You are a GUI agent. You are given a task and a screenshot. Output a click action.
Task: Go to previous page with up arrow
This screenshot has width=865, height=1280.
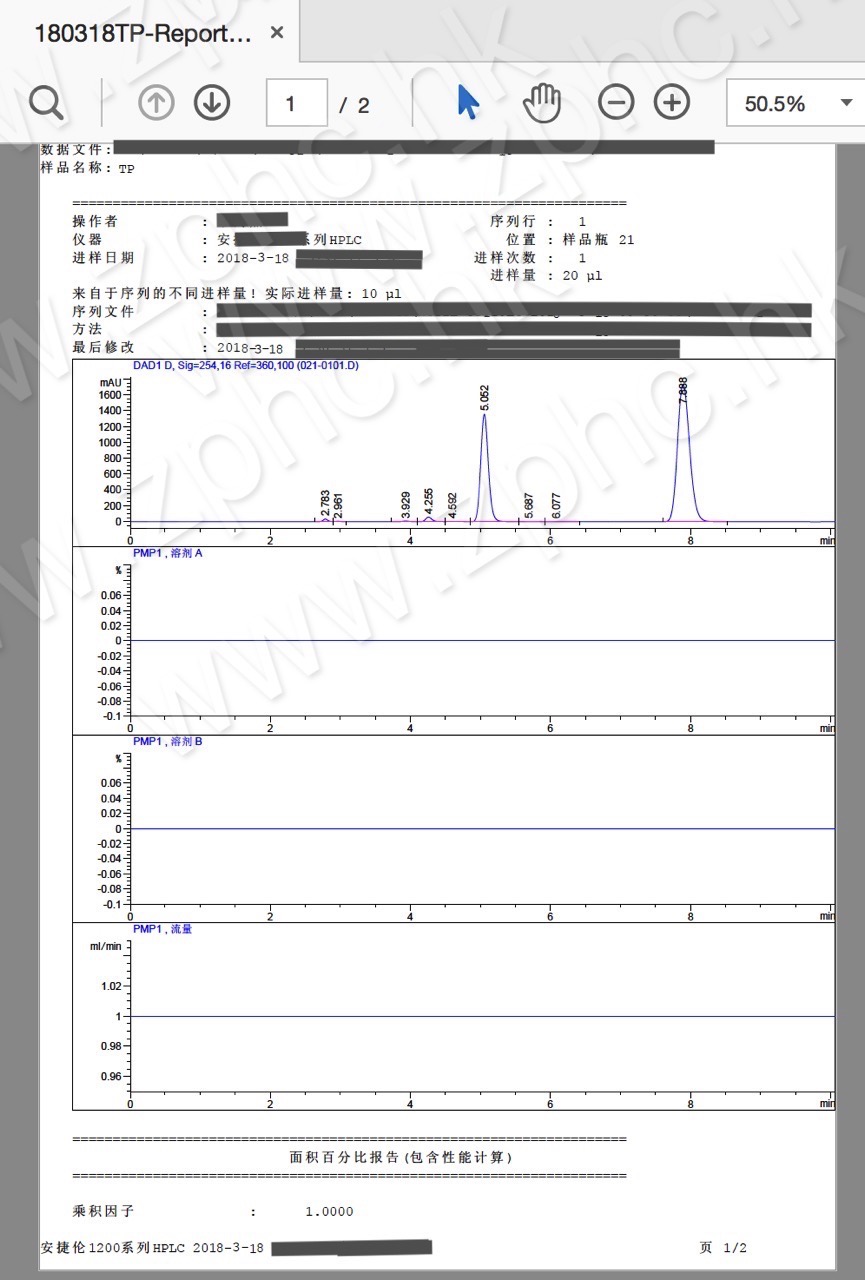(156, 103)
